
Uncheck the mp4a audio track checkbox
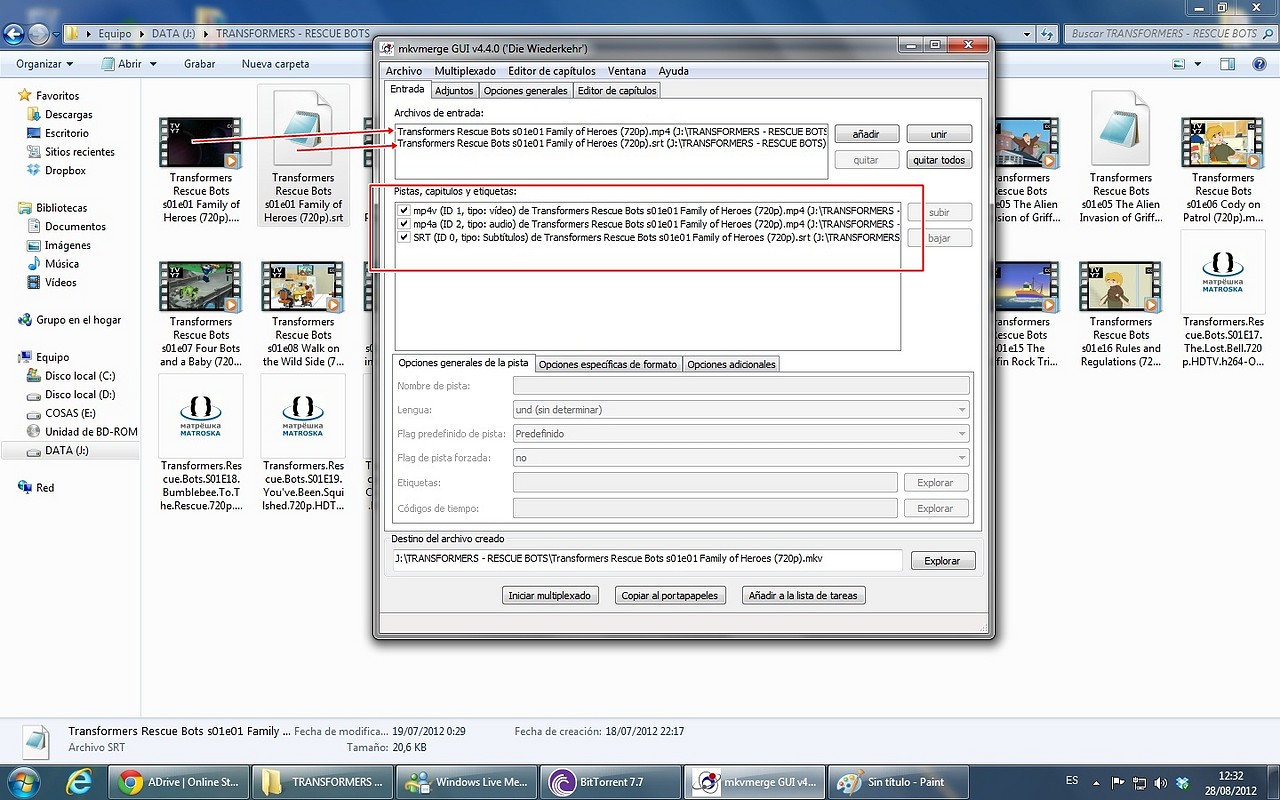(x=404, y=224)
